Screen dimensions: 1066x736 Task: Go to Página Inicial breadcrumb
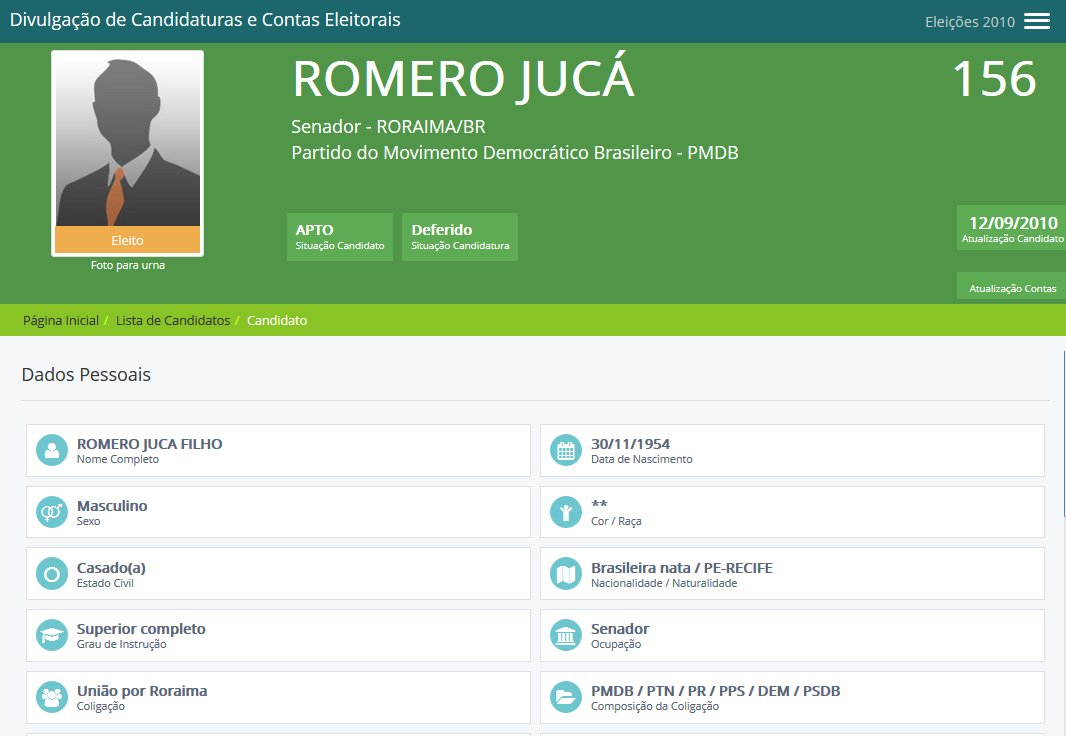(61, 320)
